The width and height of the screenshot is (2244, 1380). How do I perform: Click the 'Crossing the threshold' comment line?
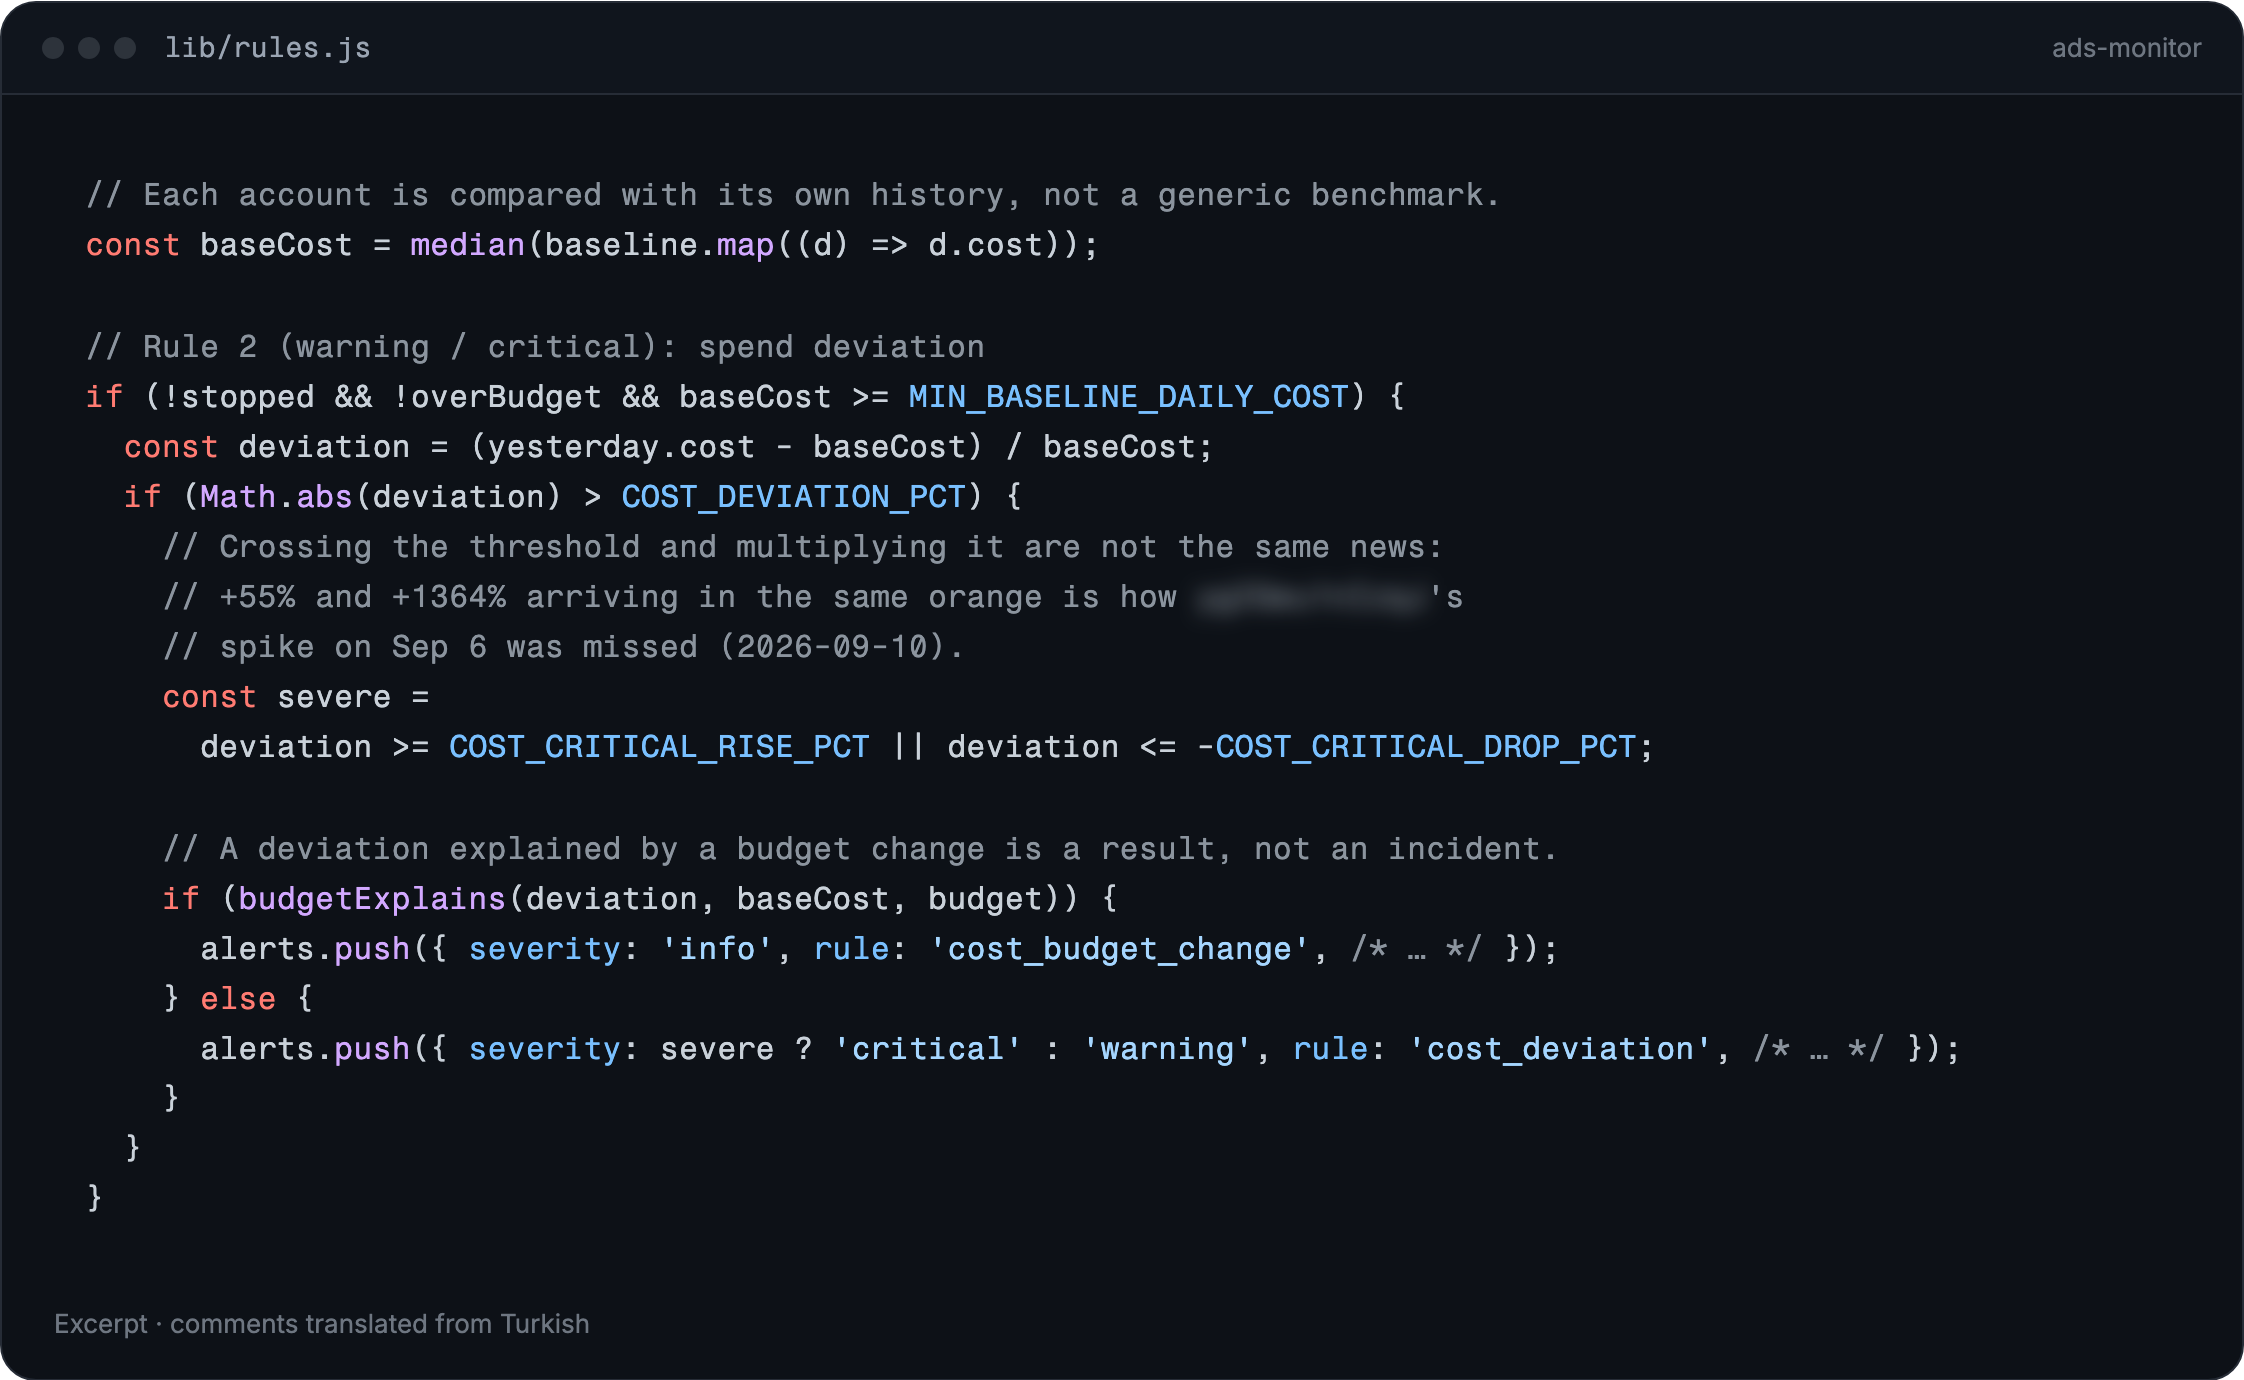tap(802, 547)
